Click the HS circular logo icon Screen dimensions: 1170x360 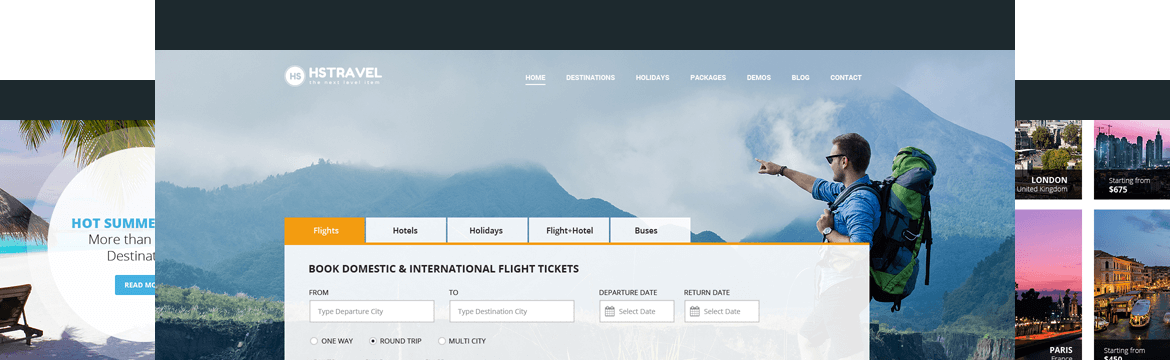(x=295, y=75)
